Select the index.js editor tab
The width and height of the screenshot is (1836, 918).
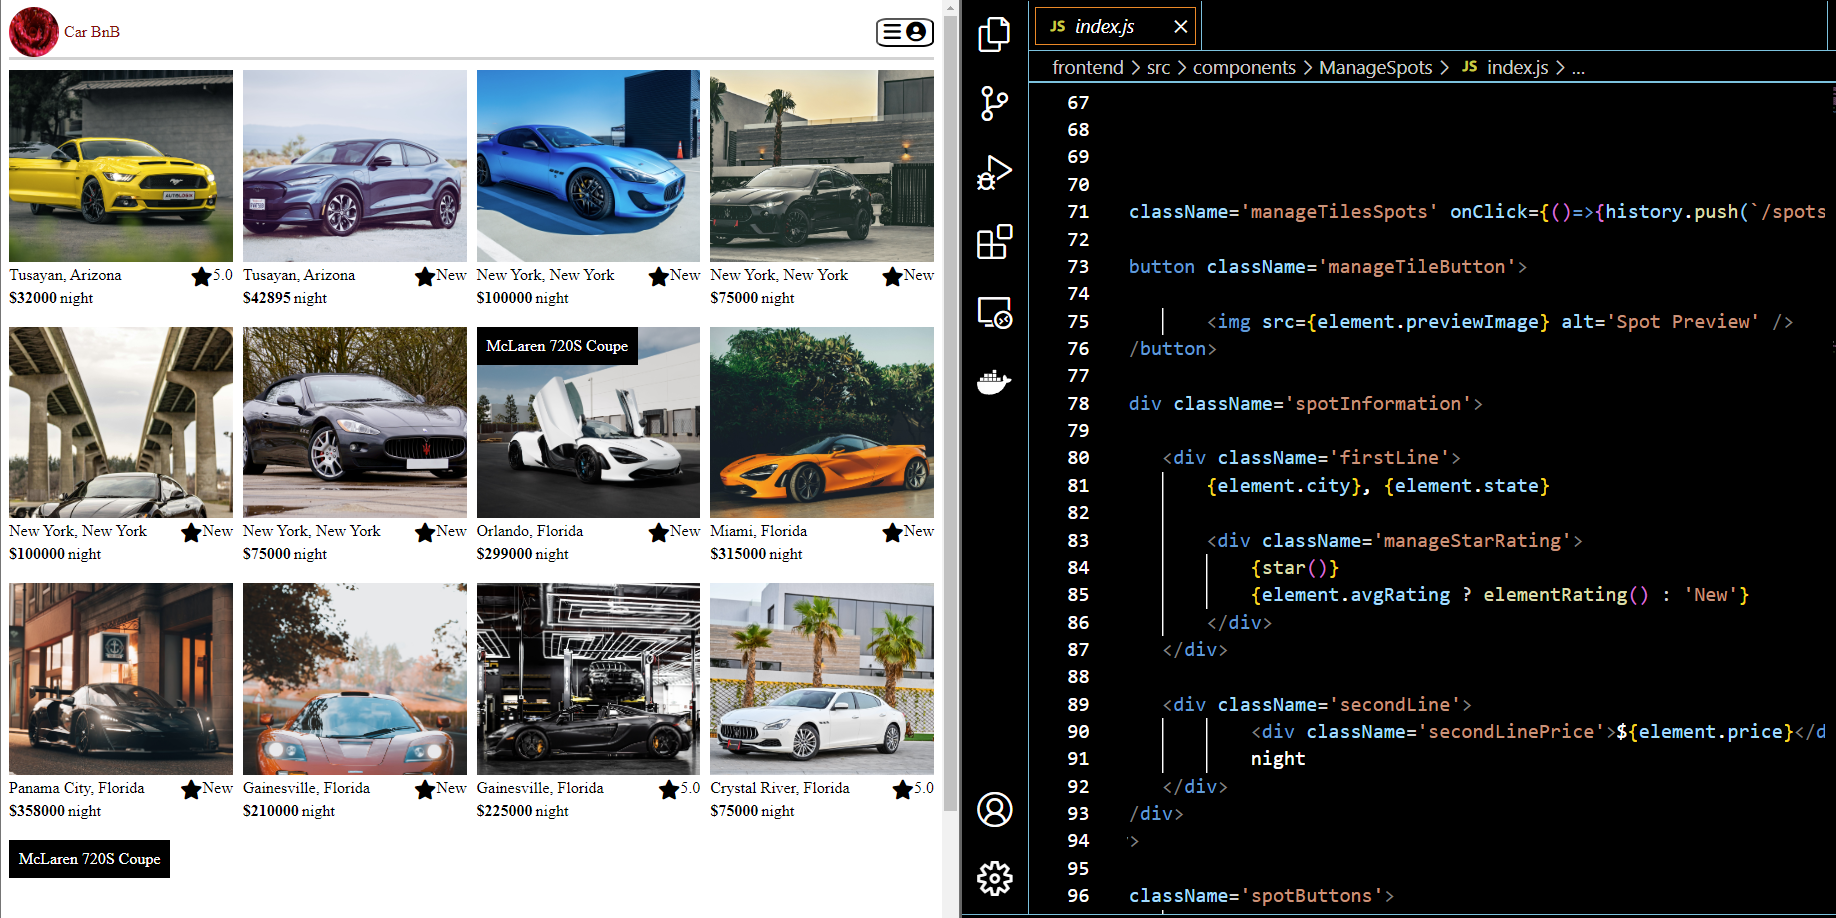tap(1104, 27)
